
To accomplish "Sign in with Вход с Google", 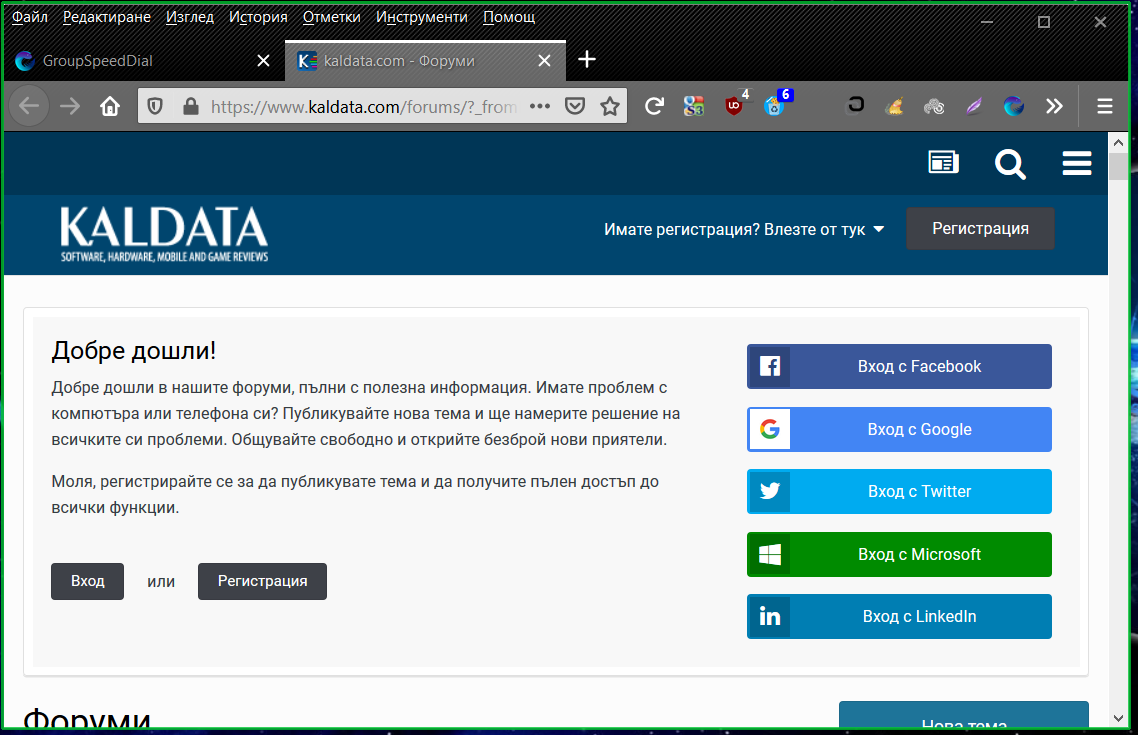I will [899, 430].
